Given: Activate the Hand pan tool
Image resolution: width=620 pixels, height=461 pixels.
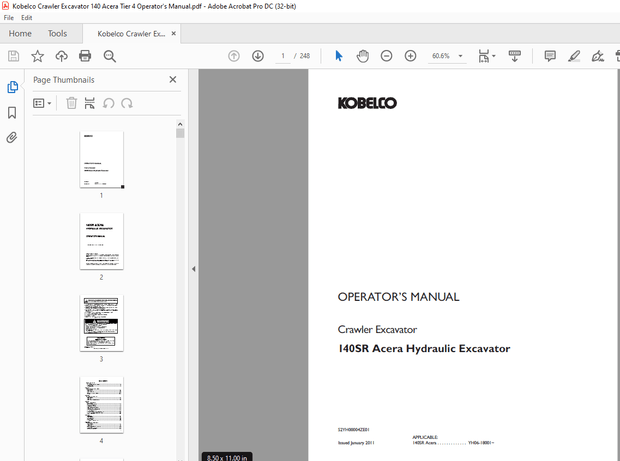Looking at the screenshot, I should coord(363,56).
